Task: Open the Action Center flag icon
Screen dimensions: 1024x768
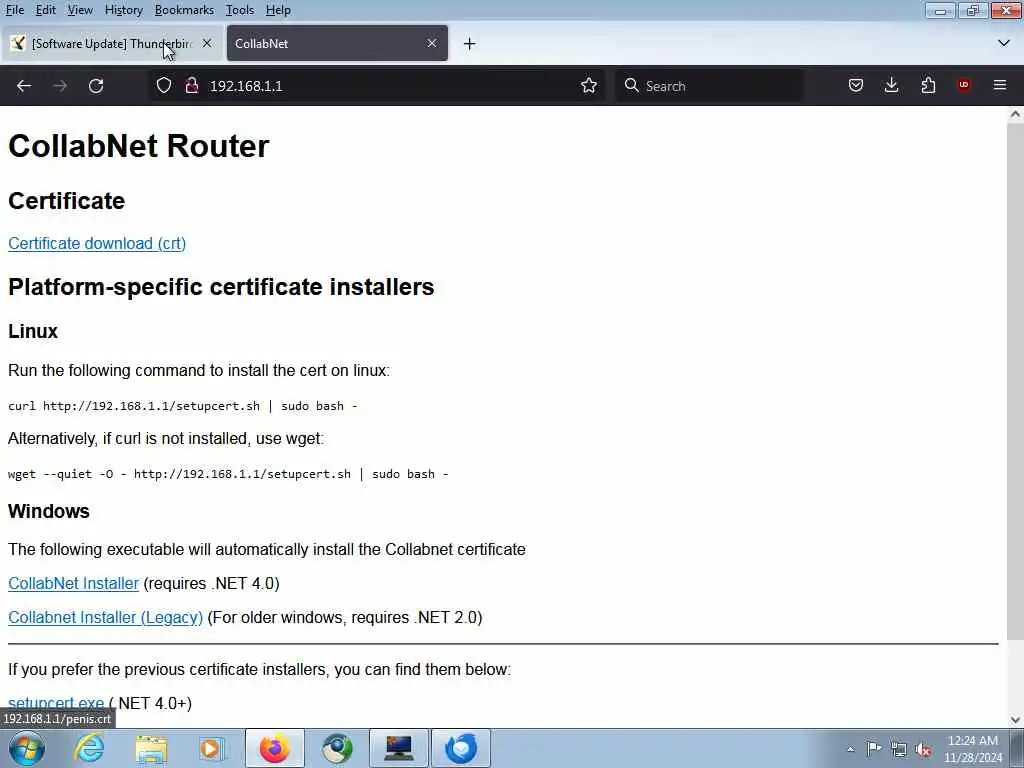Action: pyautogui.click(x=874, y=749)
